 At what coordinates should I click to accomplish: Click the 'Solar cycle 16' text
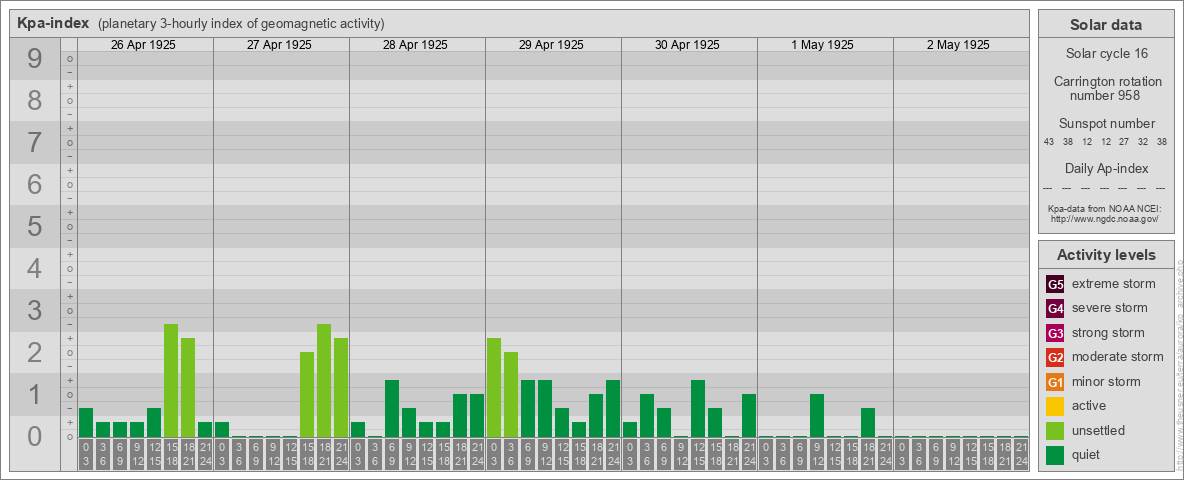[x=1105, y=54]
